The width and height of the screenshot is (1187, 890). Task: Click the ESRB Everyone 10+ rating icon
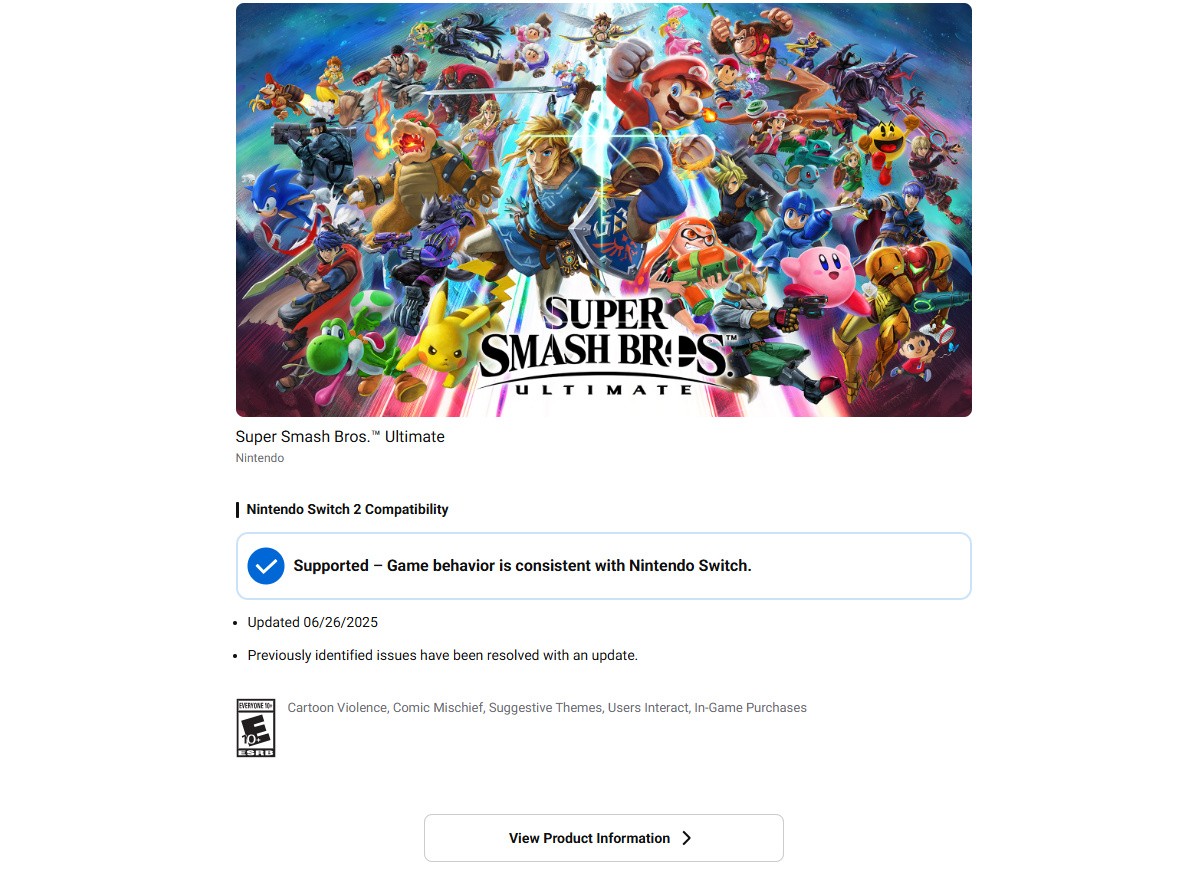tap(256, 728)
